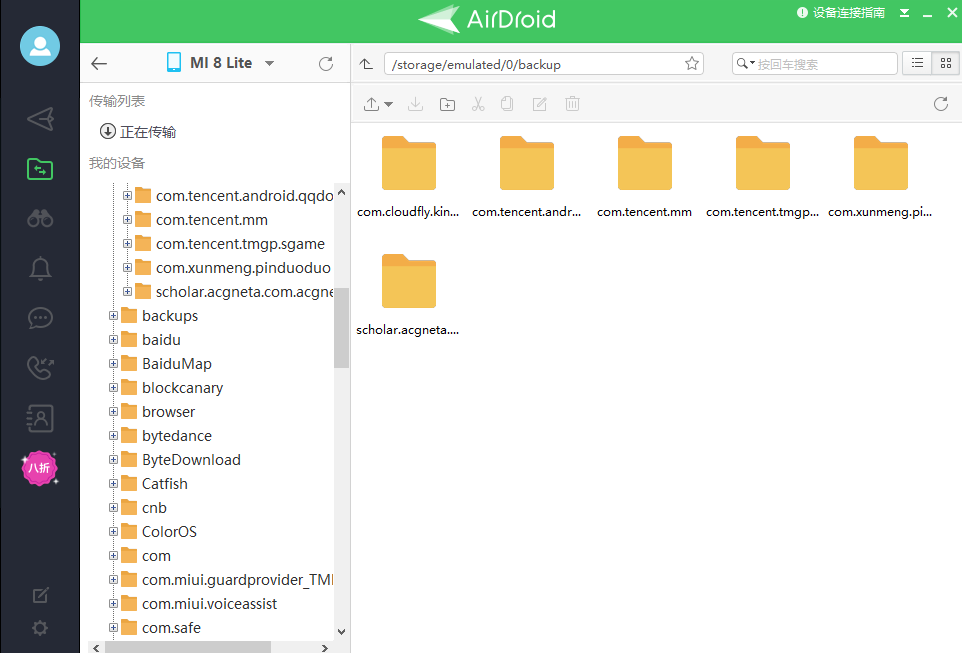Viewport: 962px width, 653px height.
Task: Select scholar.acgneta.... folder thumbnail
Action: pos(409,295)
